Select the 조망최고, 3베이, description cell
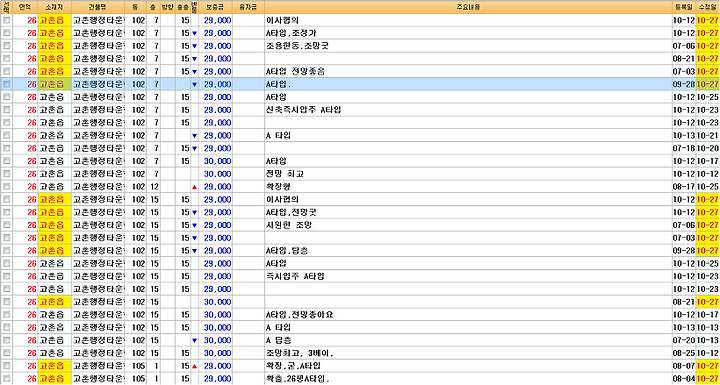720x385 pixels. coord(468,353)
